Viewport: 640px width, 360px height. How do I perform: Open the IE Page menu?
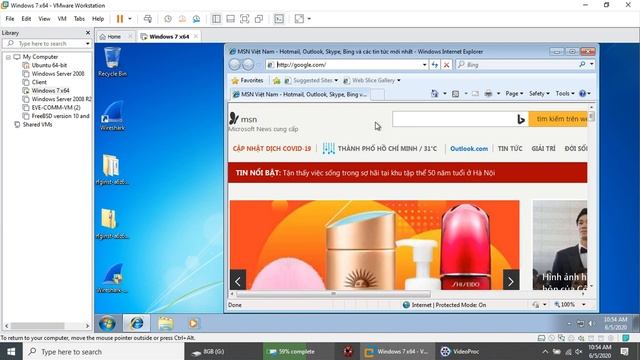pyautogui.click(x=514, y=93)
